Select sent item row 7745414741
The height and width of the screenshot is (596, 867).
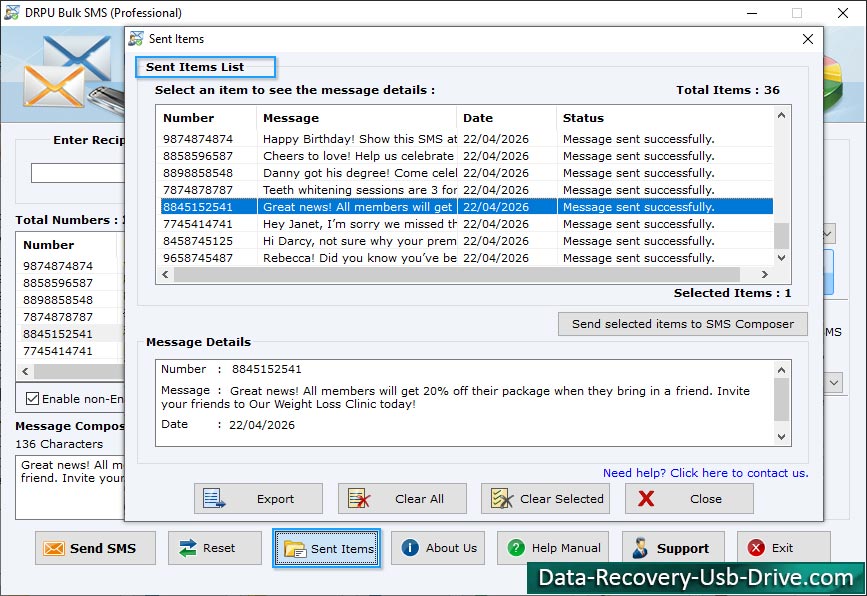pyautogui.click(x=467, y=224)
